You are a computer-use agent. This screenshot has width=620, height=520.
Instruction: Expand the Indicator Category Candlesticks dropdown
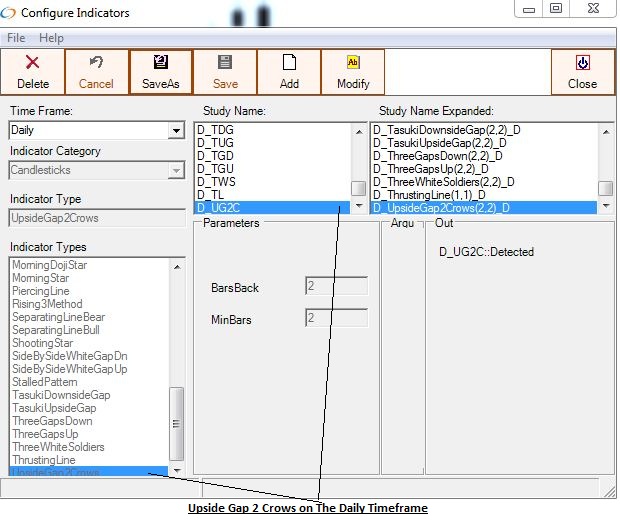tap(176, 171)
